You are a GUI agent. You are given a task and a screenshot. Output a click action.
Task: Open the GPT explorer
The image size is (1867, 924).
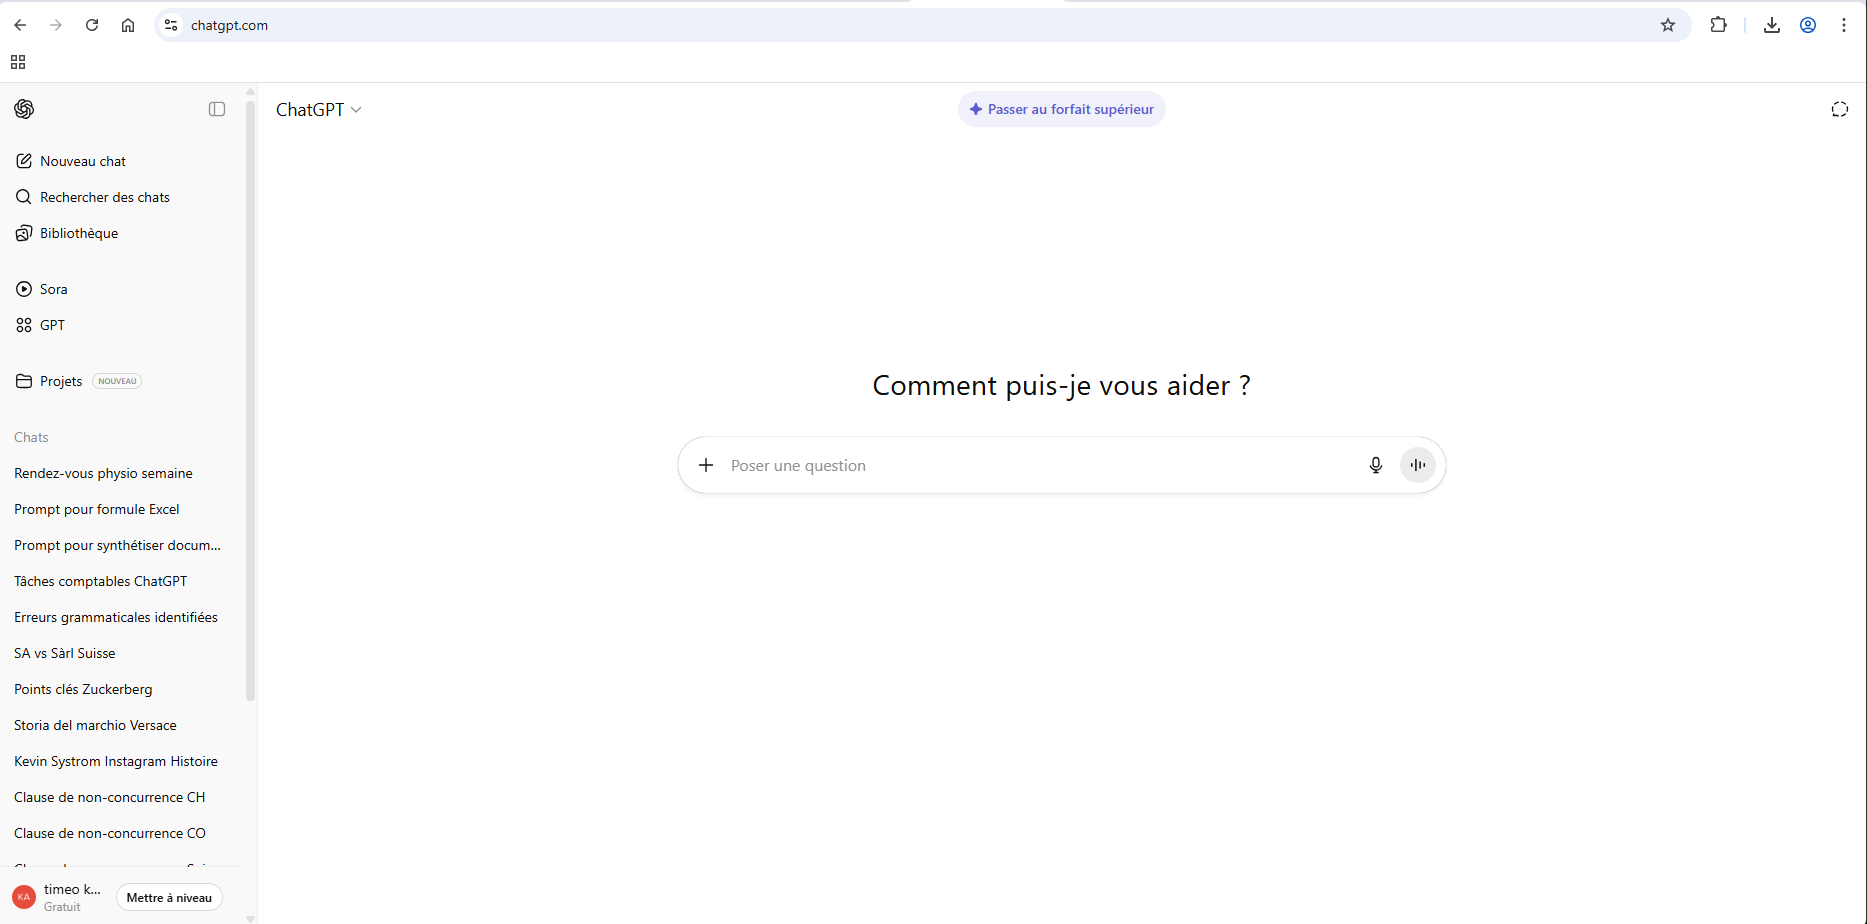(x=52, y=325)
